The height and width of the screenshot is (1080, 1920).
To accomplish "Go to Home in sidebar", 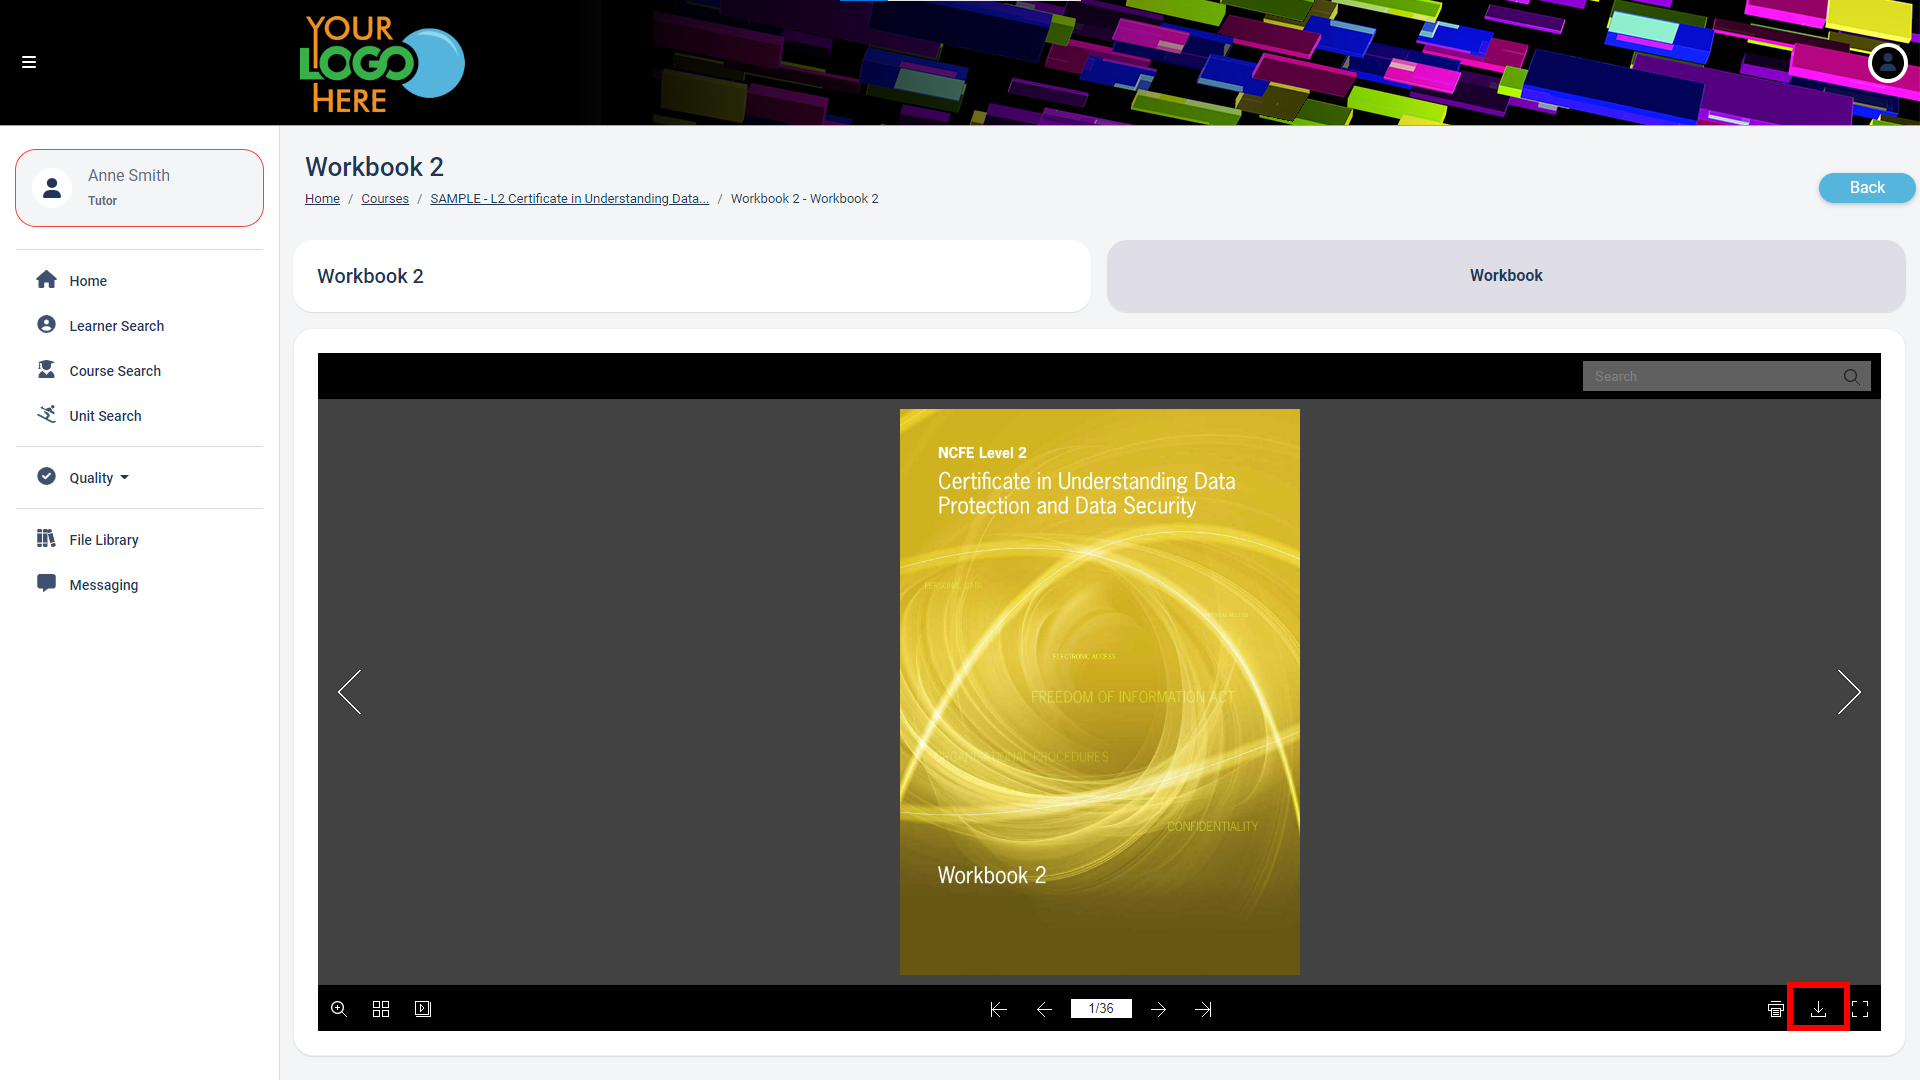I will coord(88,281).
